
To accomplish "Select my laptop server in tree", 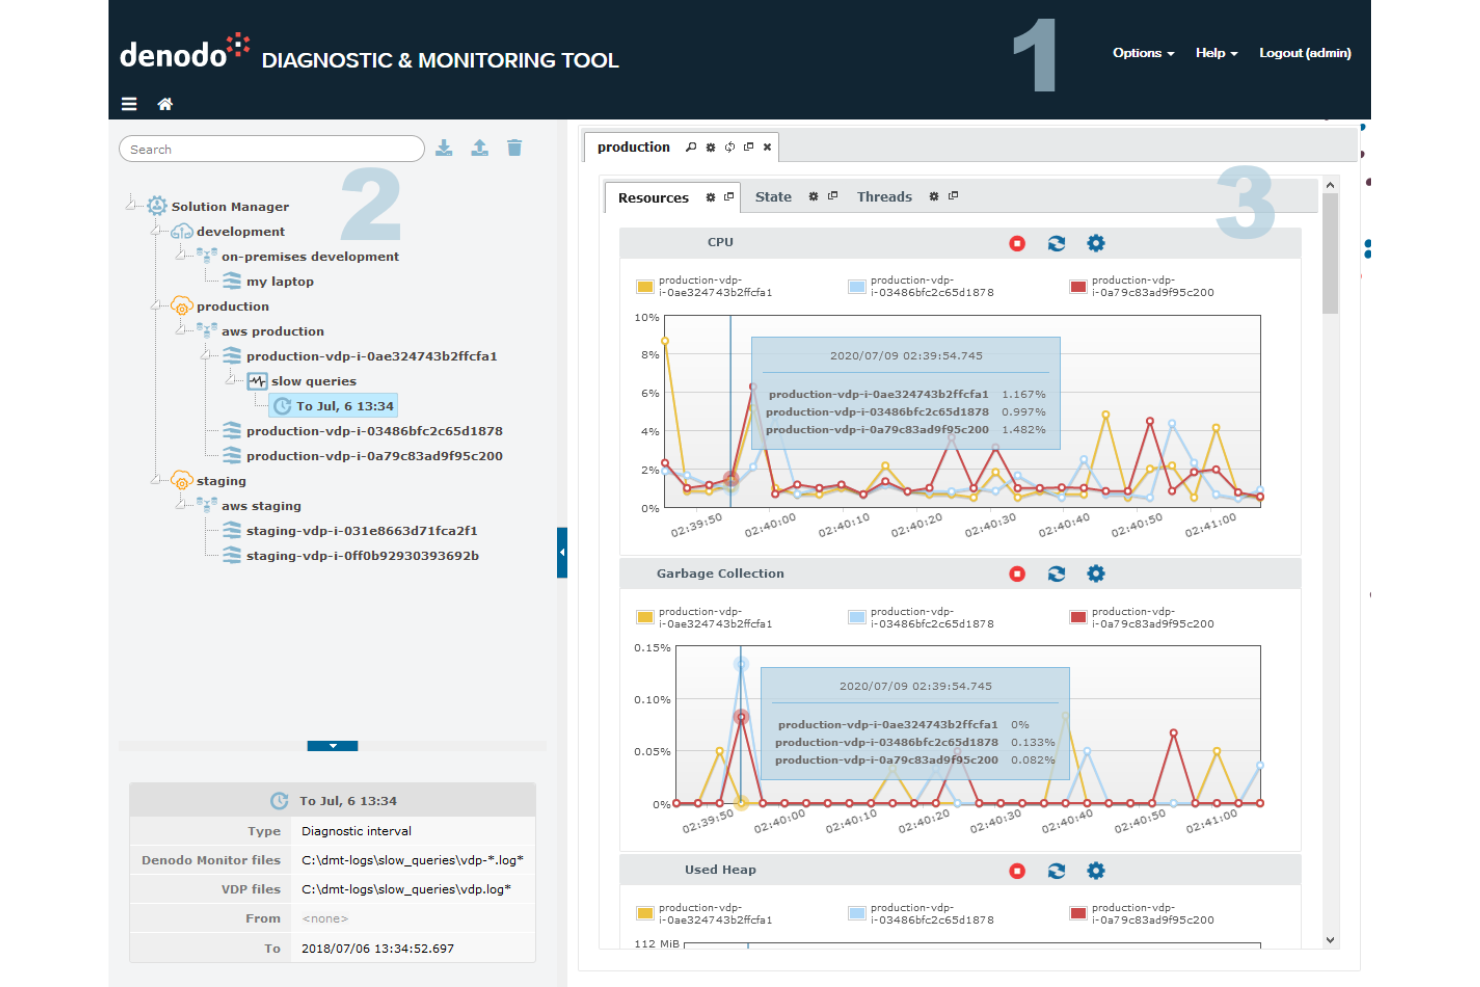I will (x=268, y=281).
